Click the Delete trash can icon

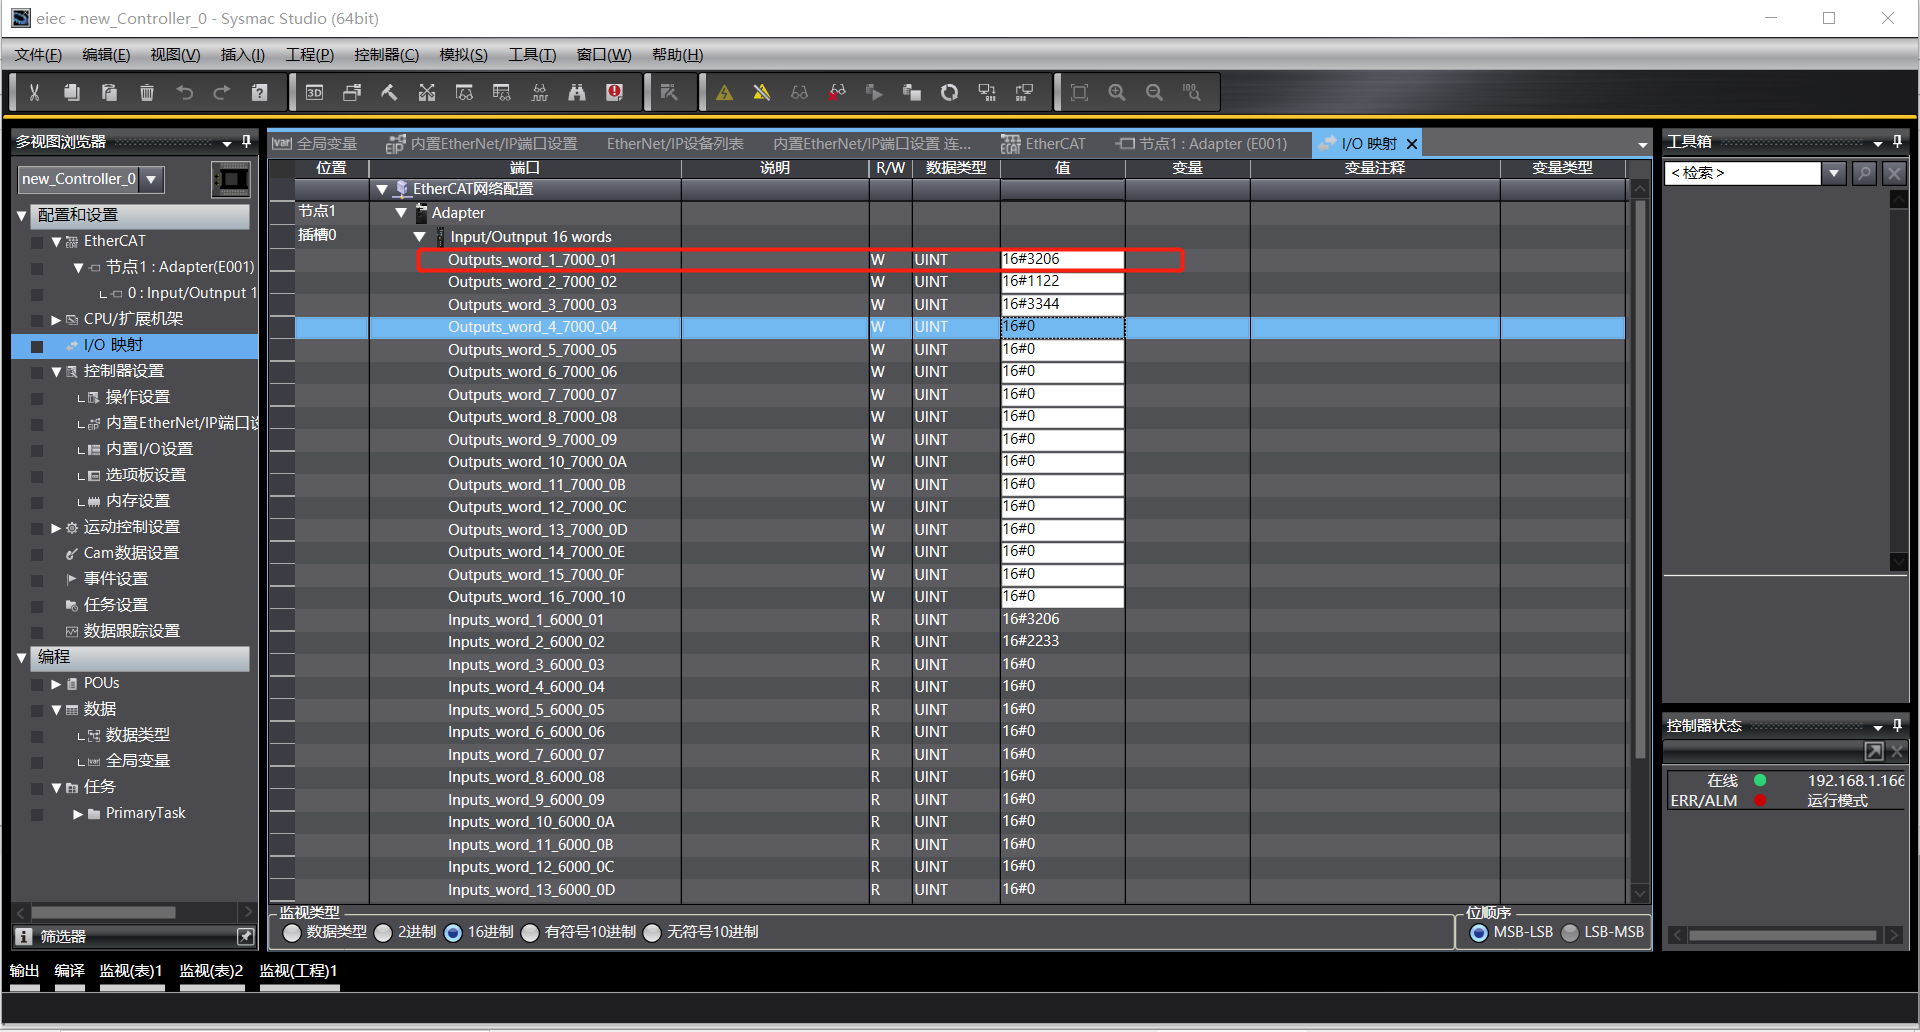tap(147, 93)
